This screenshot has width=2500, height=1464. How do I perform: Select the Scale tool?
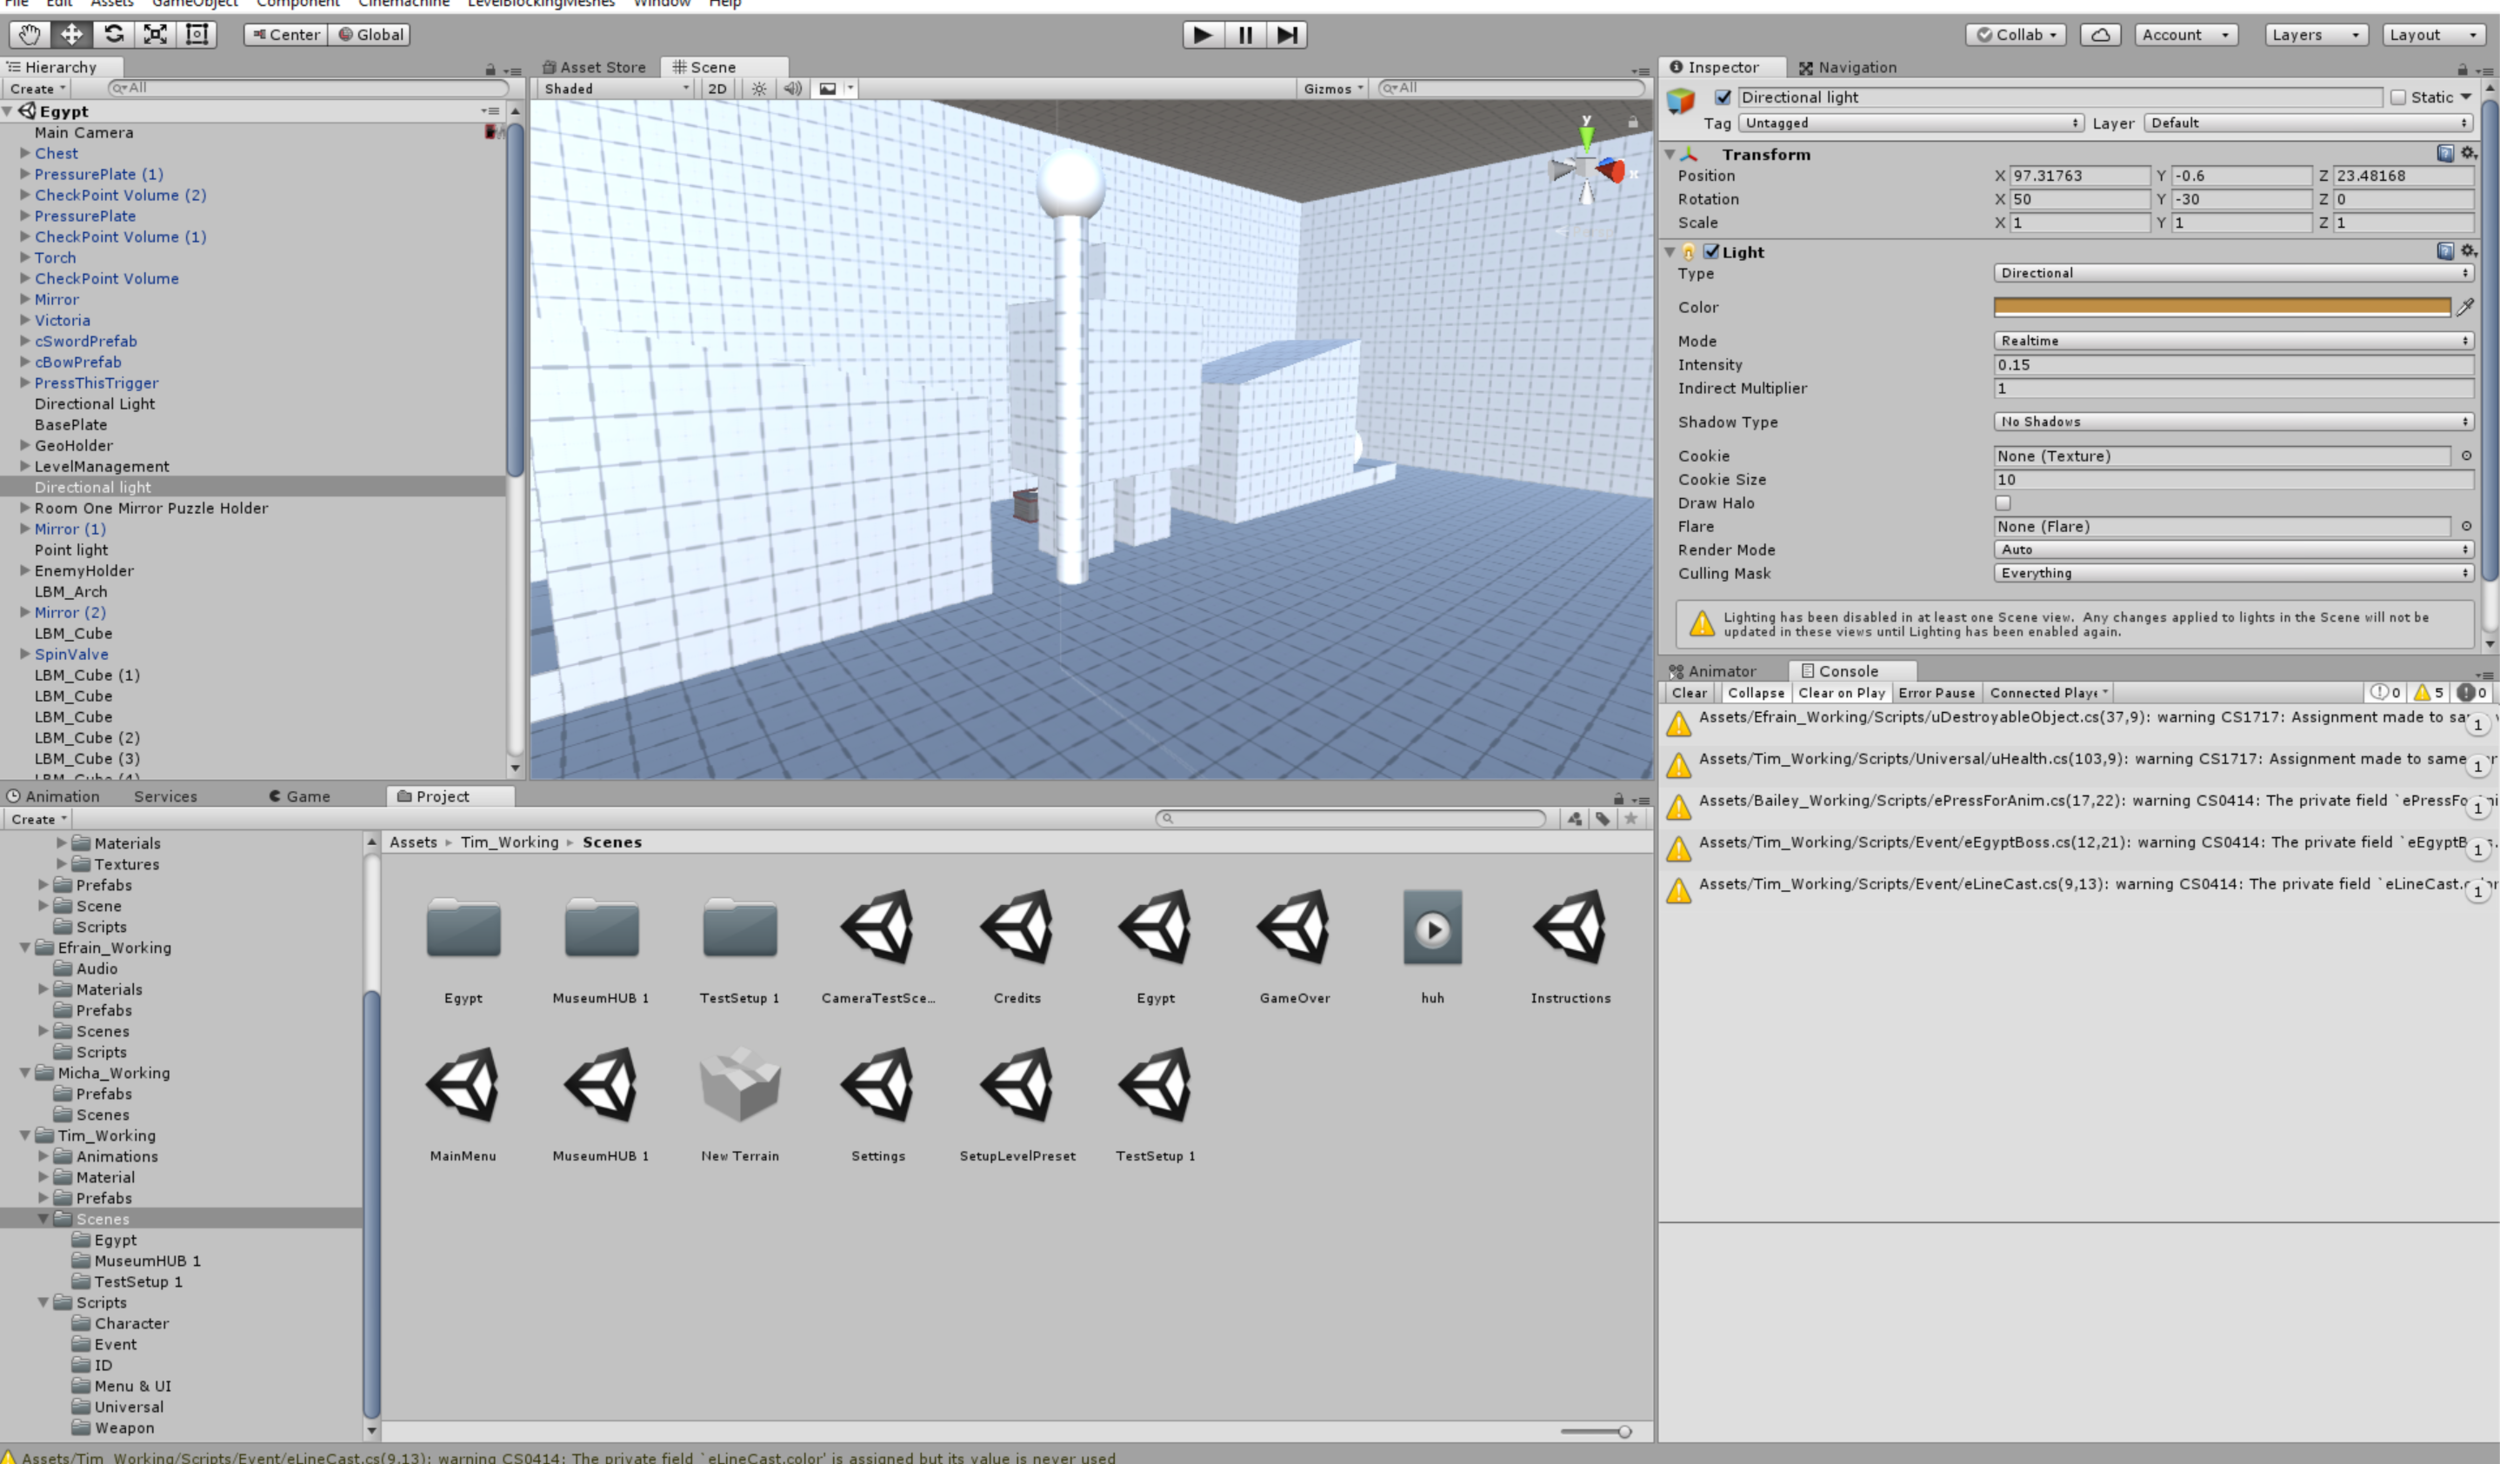pyautogui.click(x=155, y=35)
